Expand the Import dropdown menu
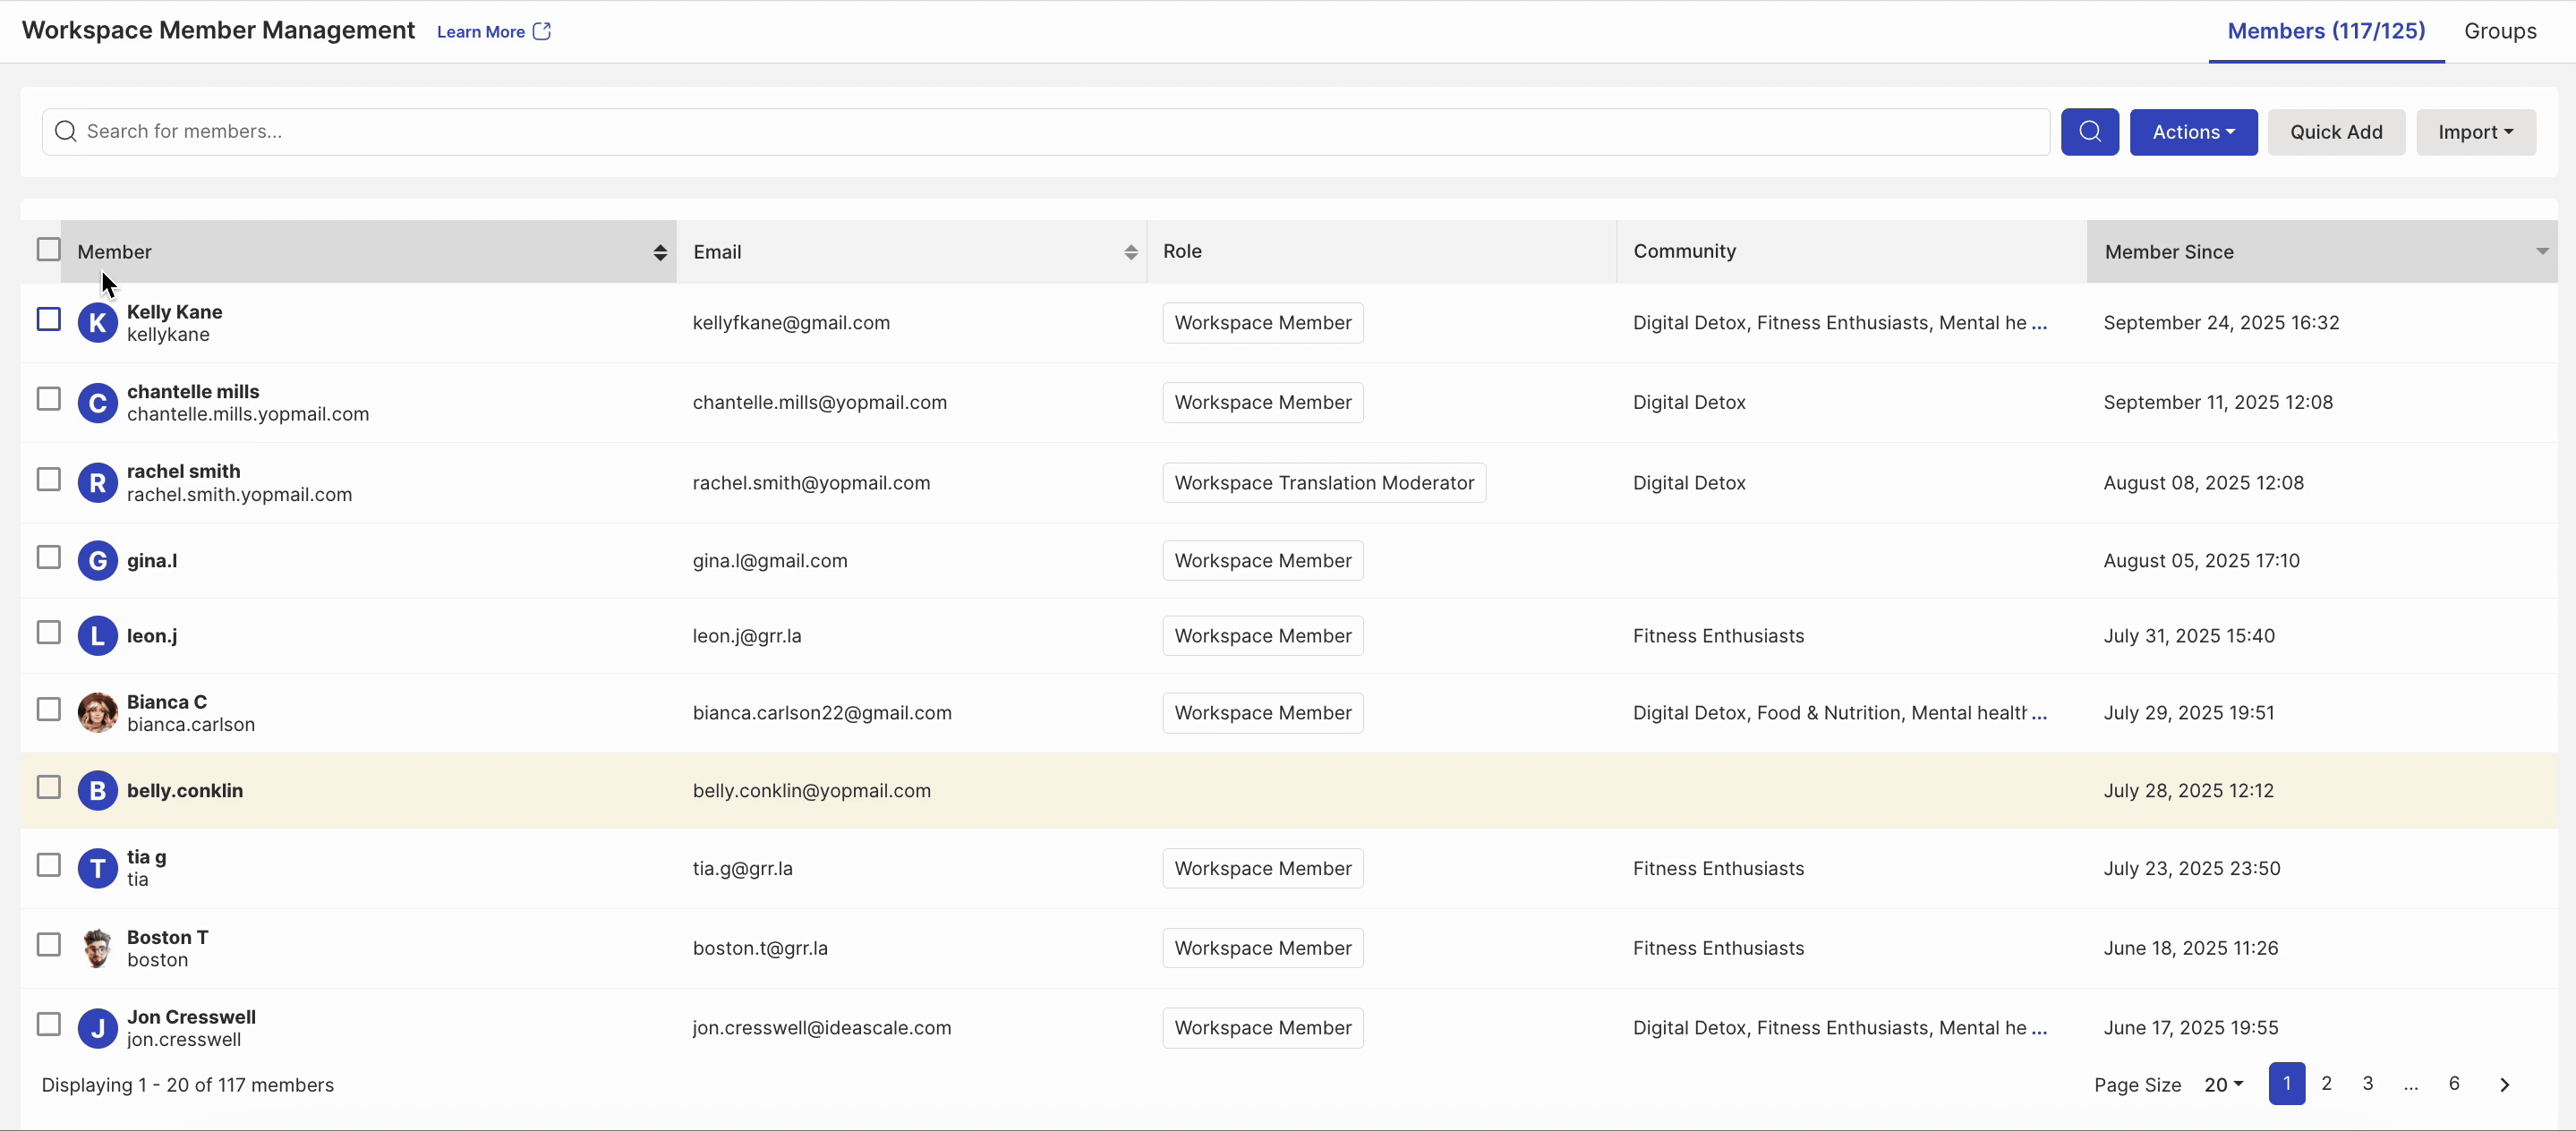2576x1131 pixels. [2475, 132]
